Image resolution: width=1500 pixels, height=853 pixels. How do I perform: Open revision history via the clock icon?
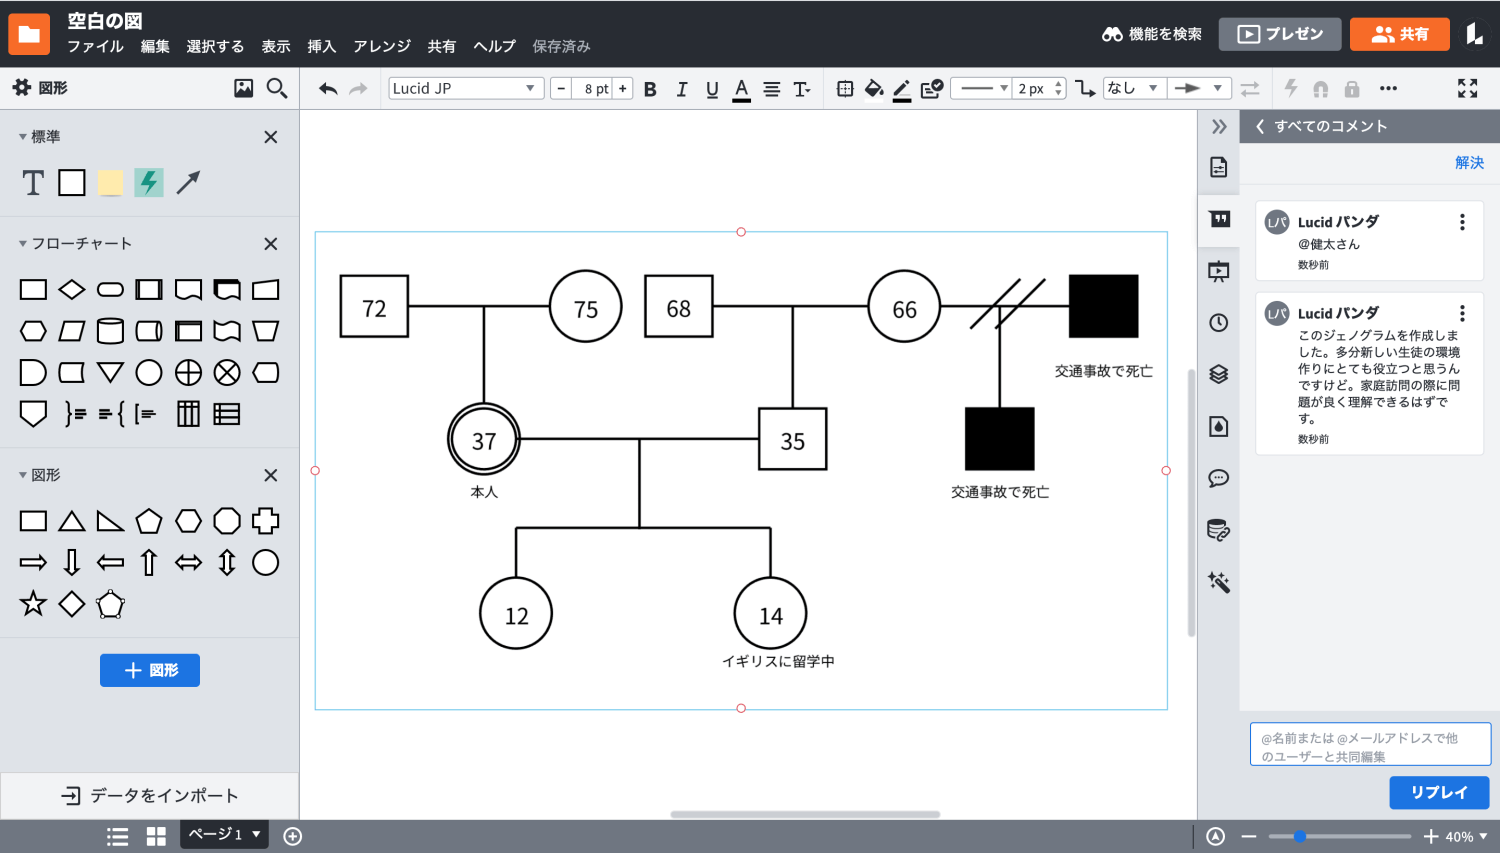pos(1218,322)
